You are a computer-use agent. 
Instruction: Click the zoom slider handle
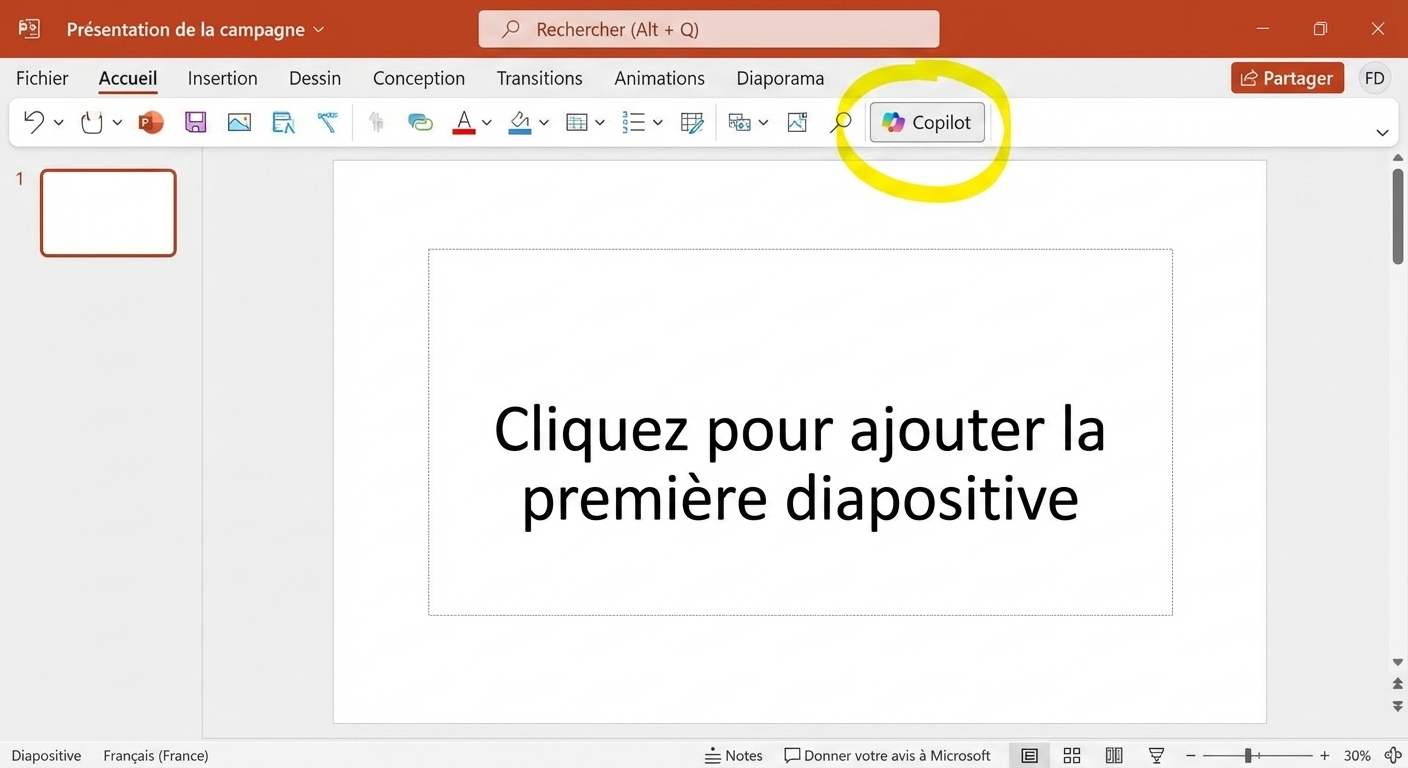tap(1248, 756)
